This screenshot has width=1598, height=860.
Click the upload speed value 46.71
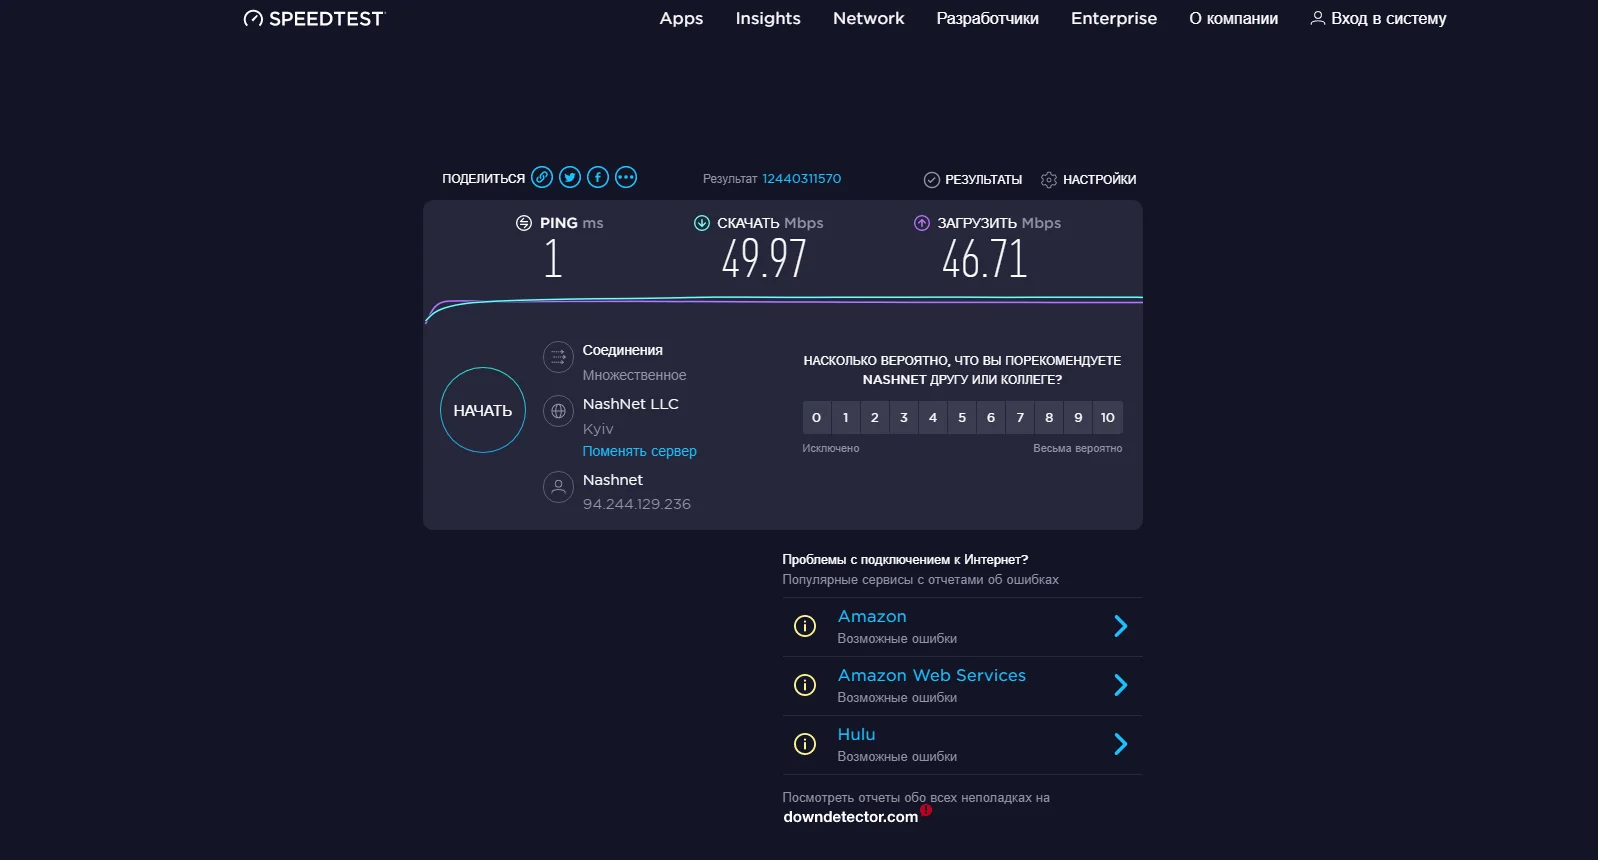pos(985,259)
